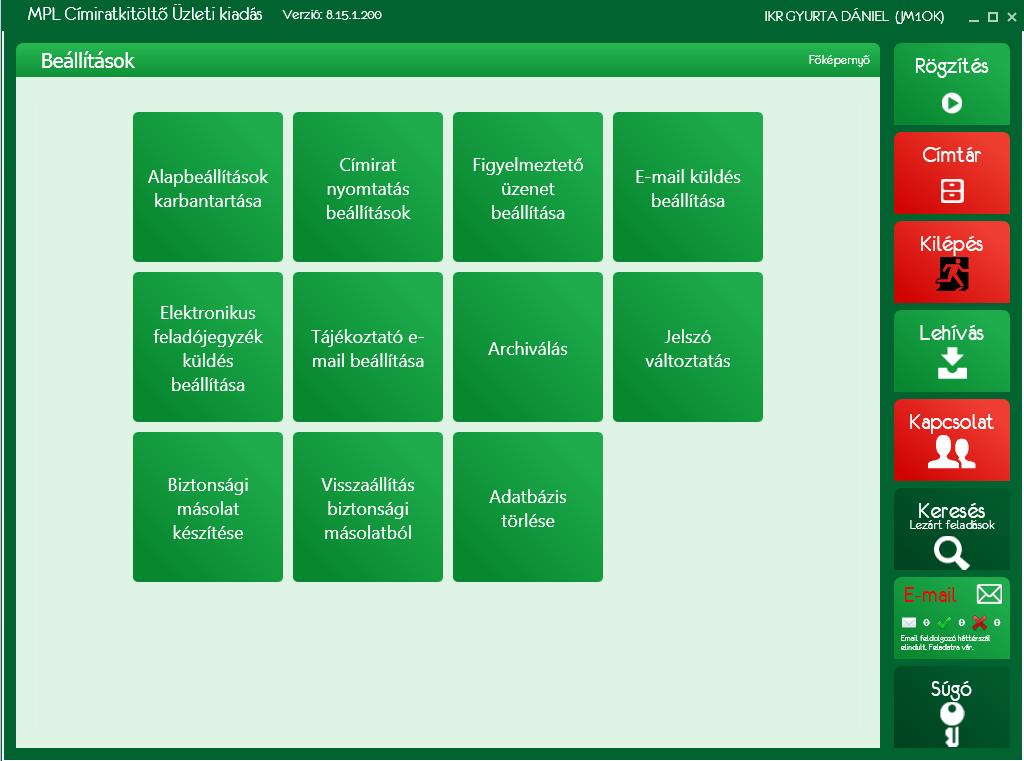1024x761 pixels.
Task: Select Elektronikus feladójegyzék küldés beállítása tile
Action: (208, 347)
